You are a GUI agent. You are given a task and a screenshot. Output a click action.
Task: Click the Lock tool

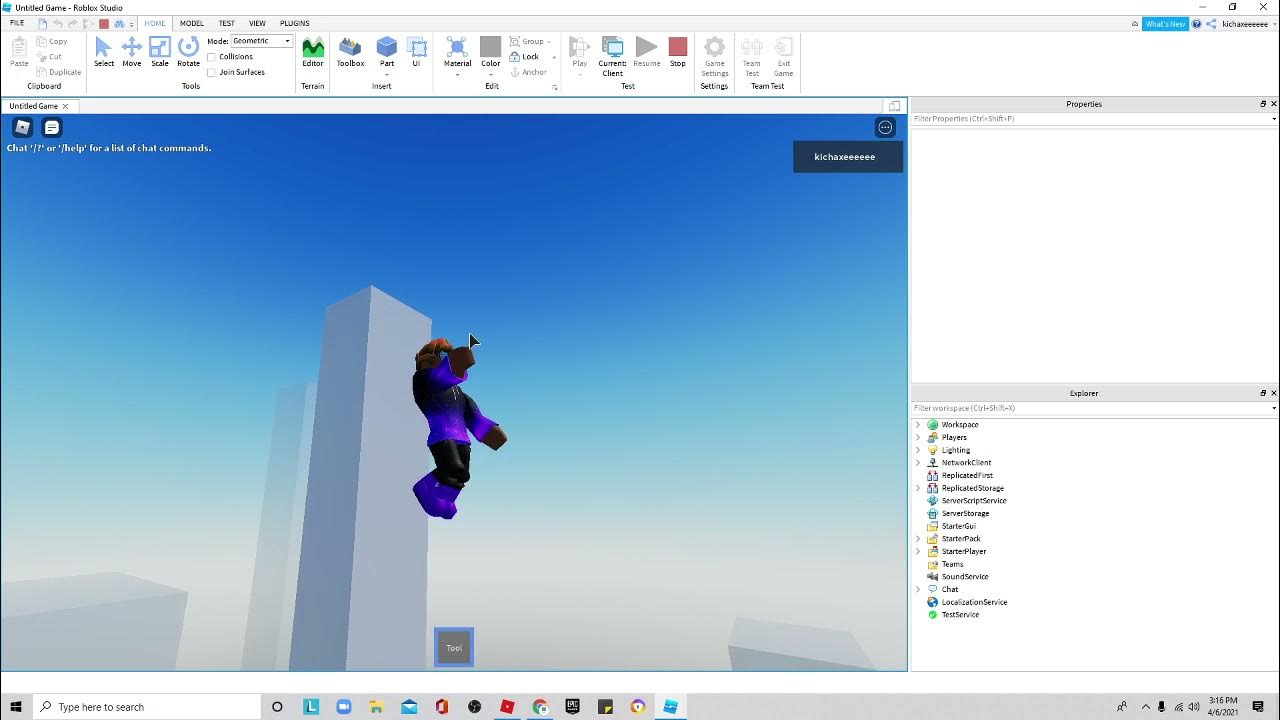tap(524, 57)
